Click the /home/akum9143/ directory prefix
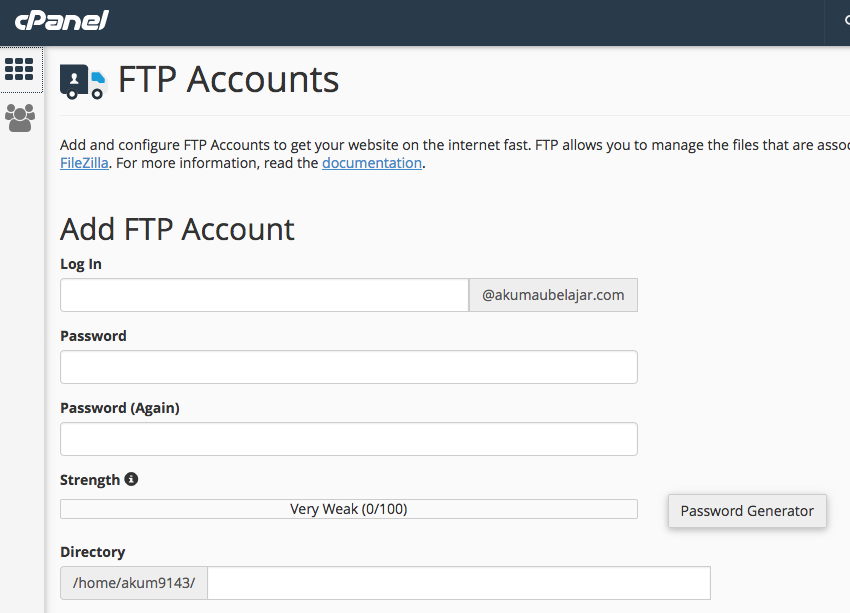850x613 pixels. (134, 583)
